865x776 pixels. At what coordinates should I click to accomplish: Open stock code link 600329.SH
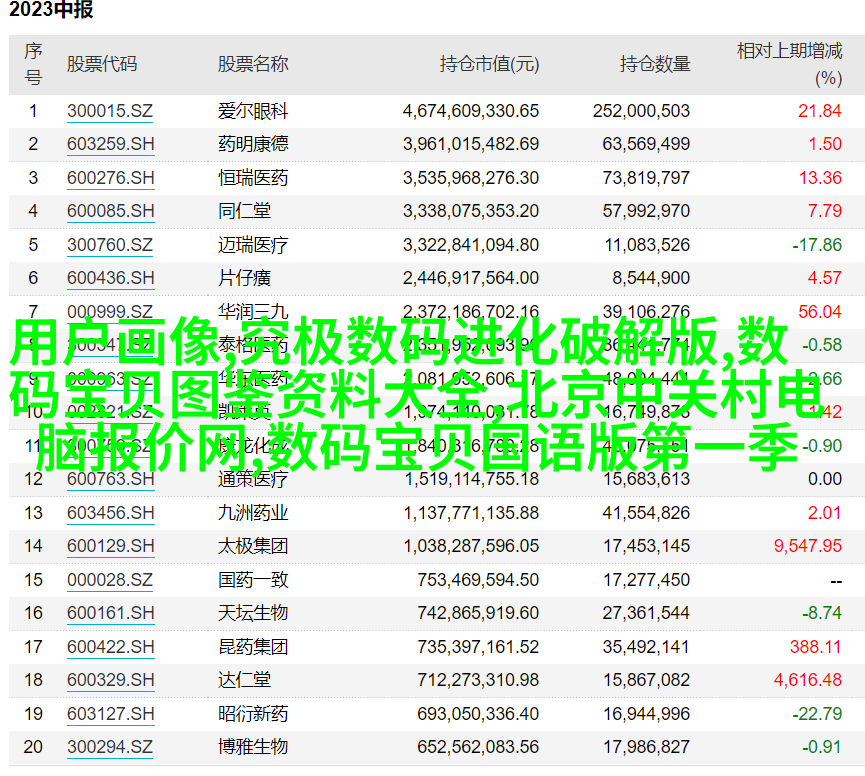click(x=110, y=679)
